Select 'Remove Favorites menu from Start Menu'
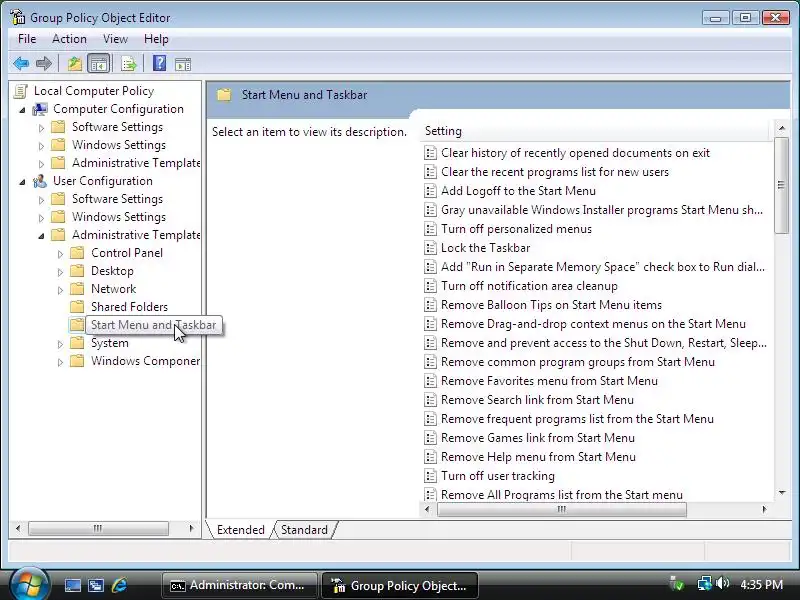 549,381
